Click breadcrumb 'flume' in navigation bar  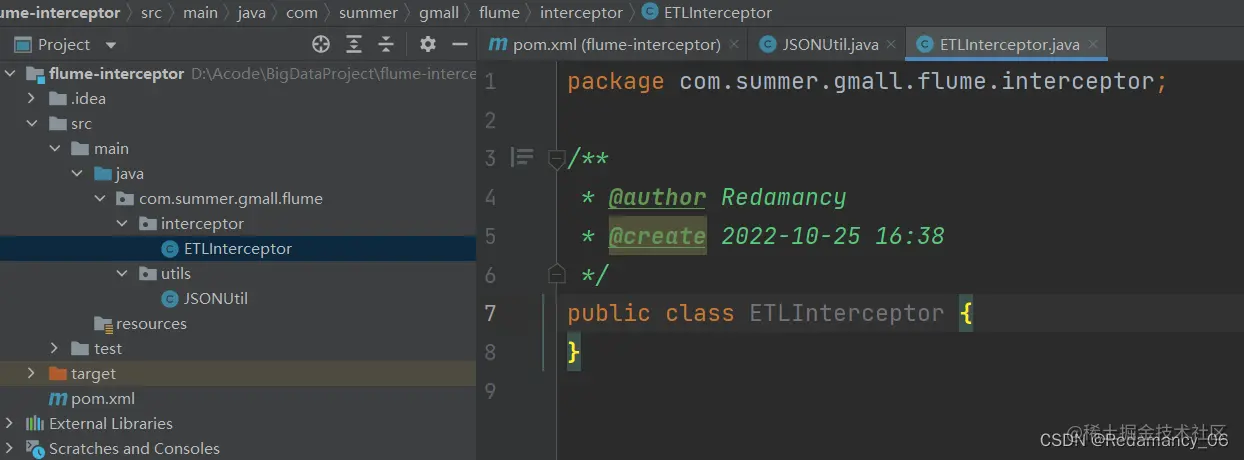(500, 13)
